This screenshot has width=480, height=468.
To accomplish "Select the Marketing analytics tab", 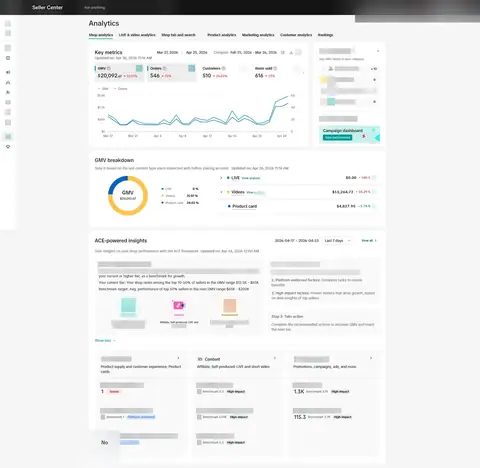I will 258,35.
